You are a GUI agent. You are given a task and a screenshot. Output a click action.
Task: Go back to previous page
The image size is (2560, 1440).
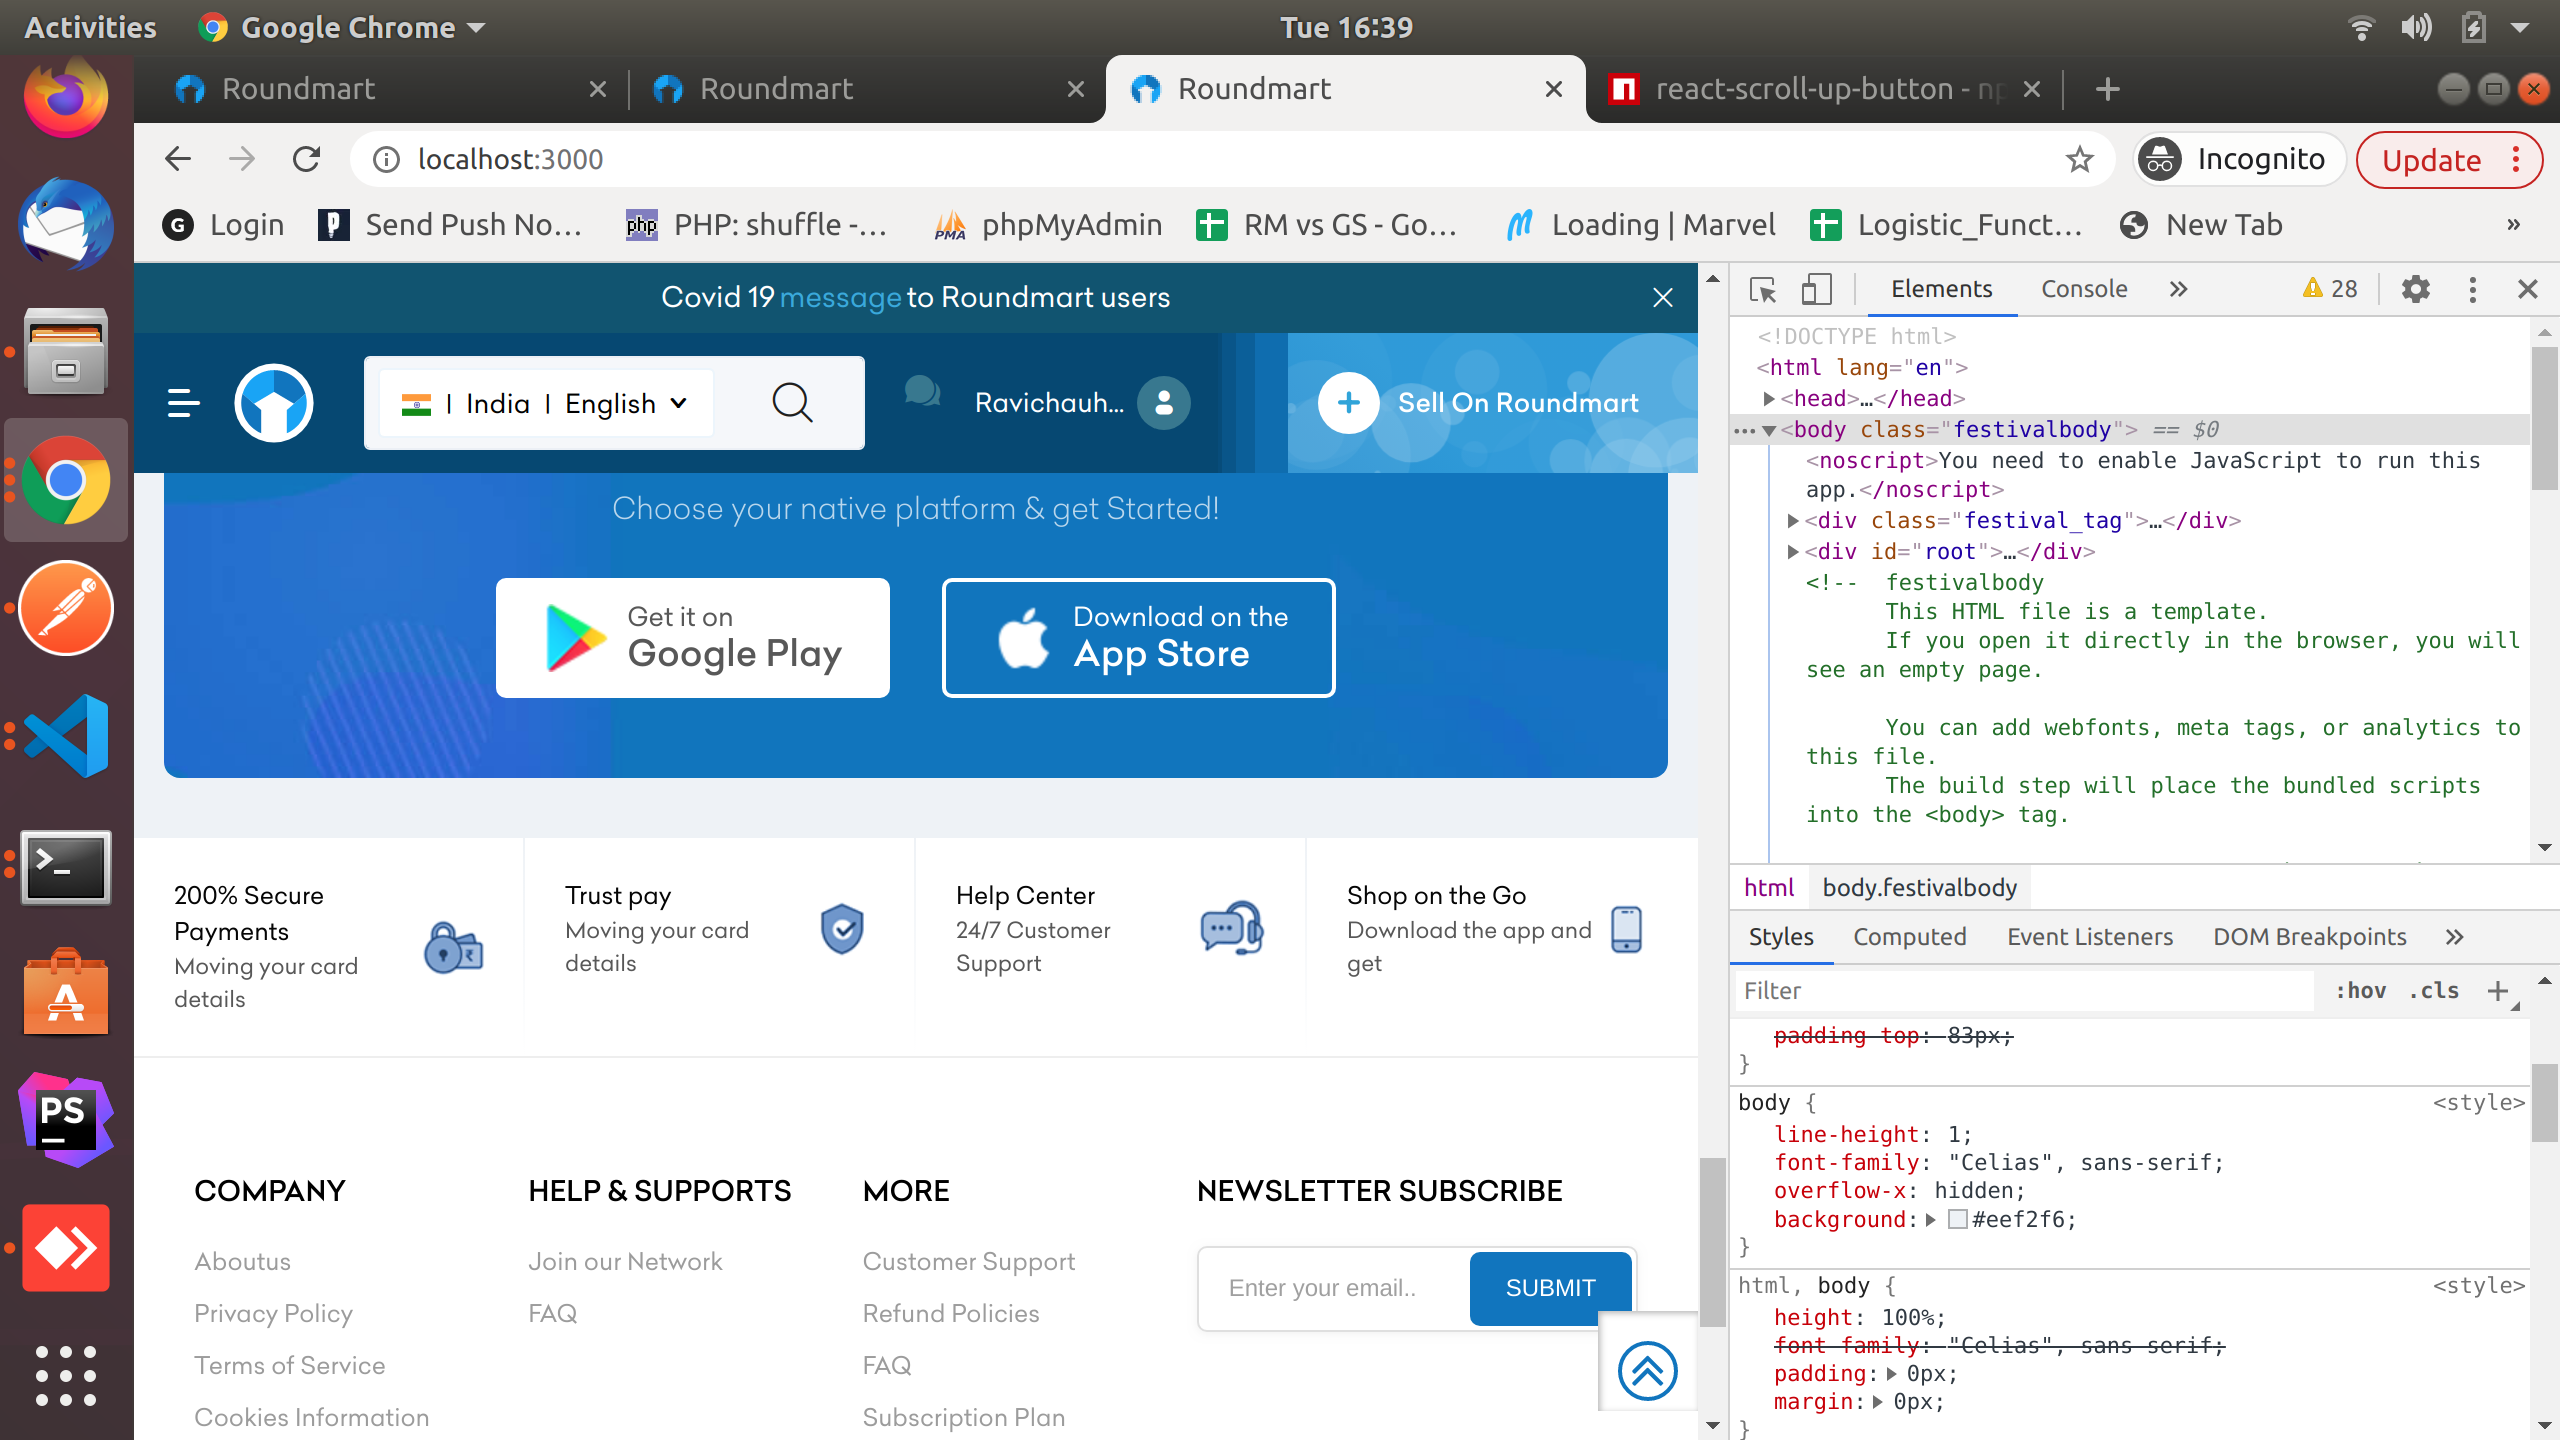178,159
